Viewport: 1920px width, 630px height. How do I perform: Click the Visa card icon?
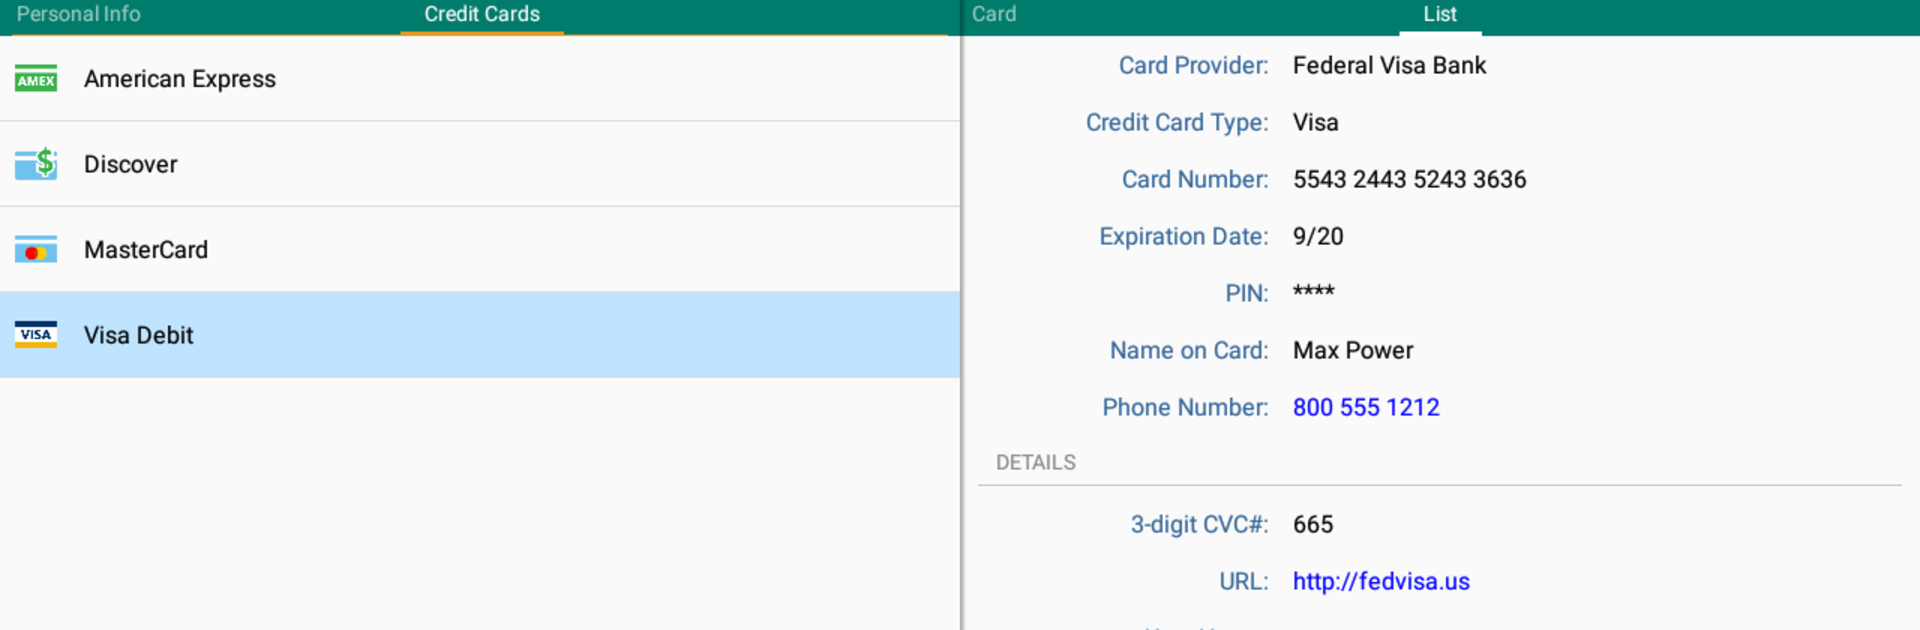[36, 335]
